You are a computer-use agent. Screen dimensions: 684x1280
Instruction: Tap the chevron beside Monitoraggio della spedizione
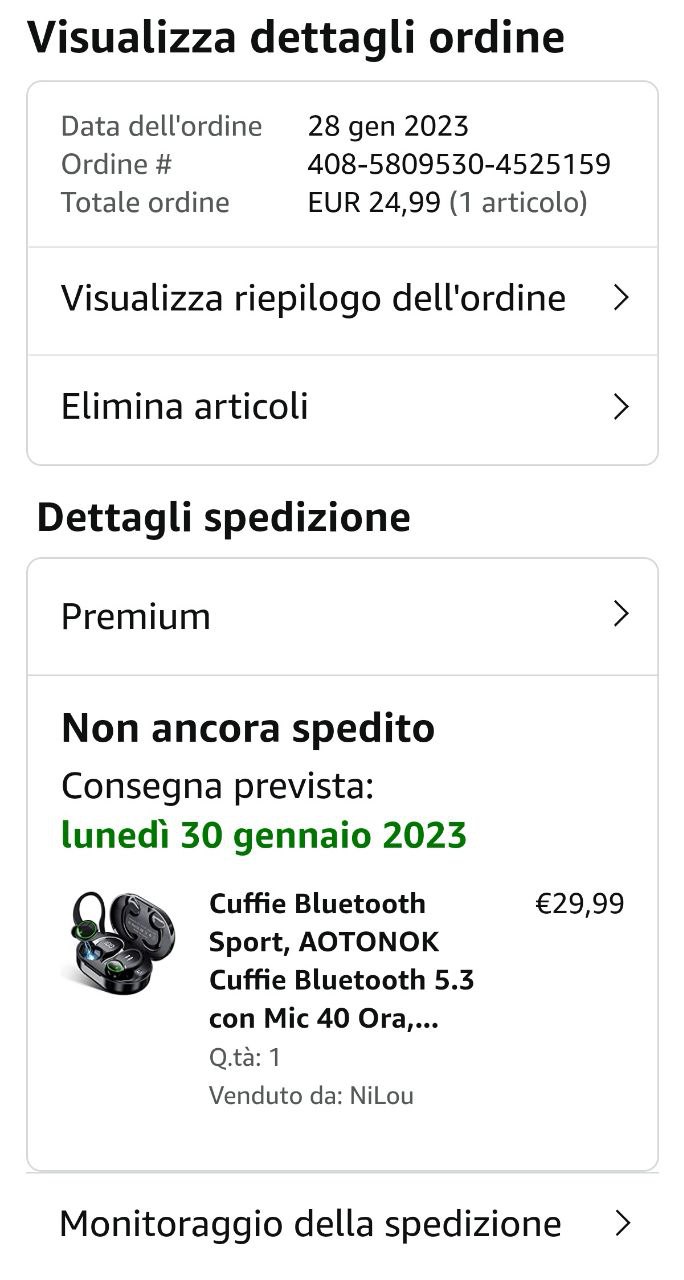622,1223
